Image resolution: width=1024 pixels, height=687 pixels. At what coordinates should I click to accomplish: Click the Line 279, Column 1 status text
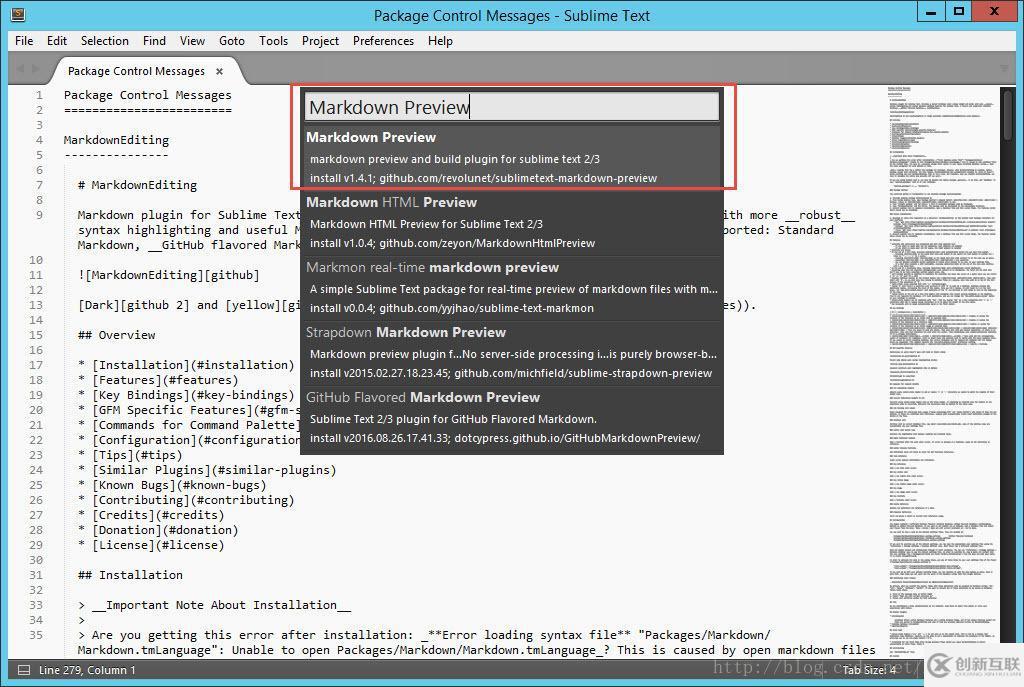click(87, 670)
